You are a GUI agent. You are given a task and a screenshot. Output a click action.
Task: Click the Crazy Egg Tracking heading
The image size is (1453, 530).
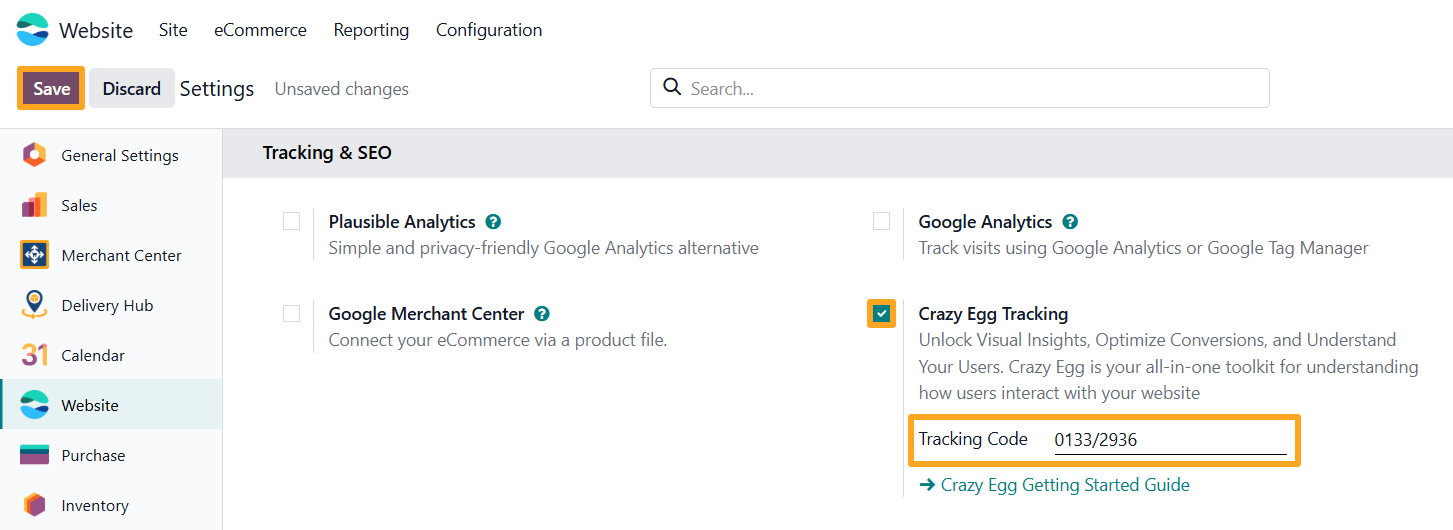(x=993, y=314)
